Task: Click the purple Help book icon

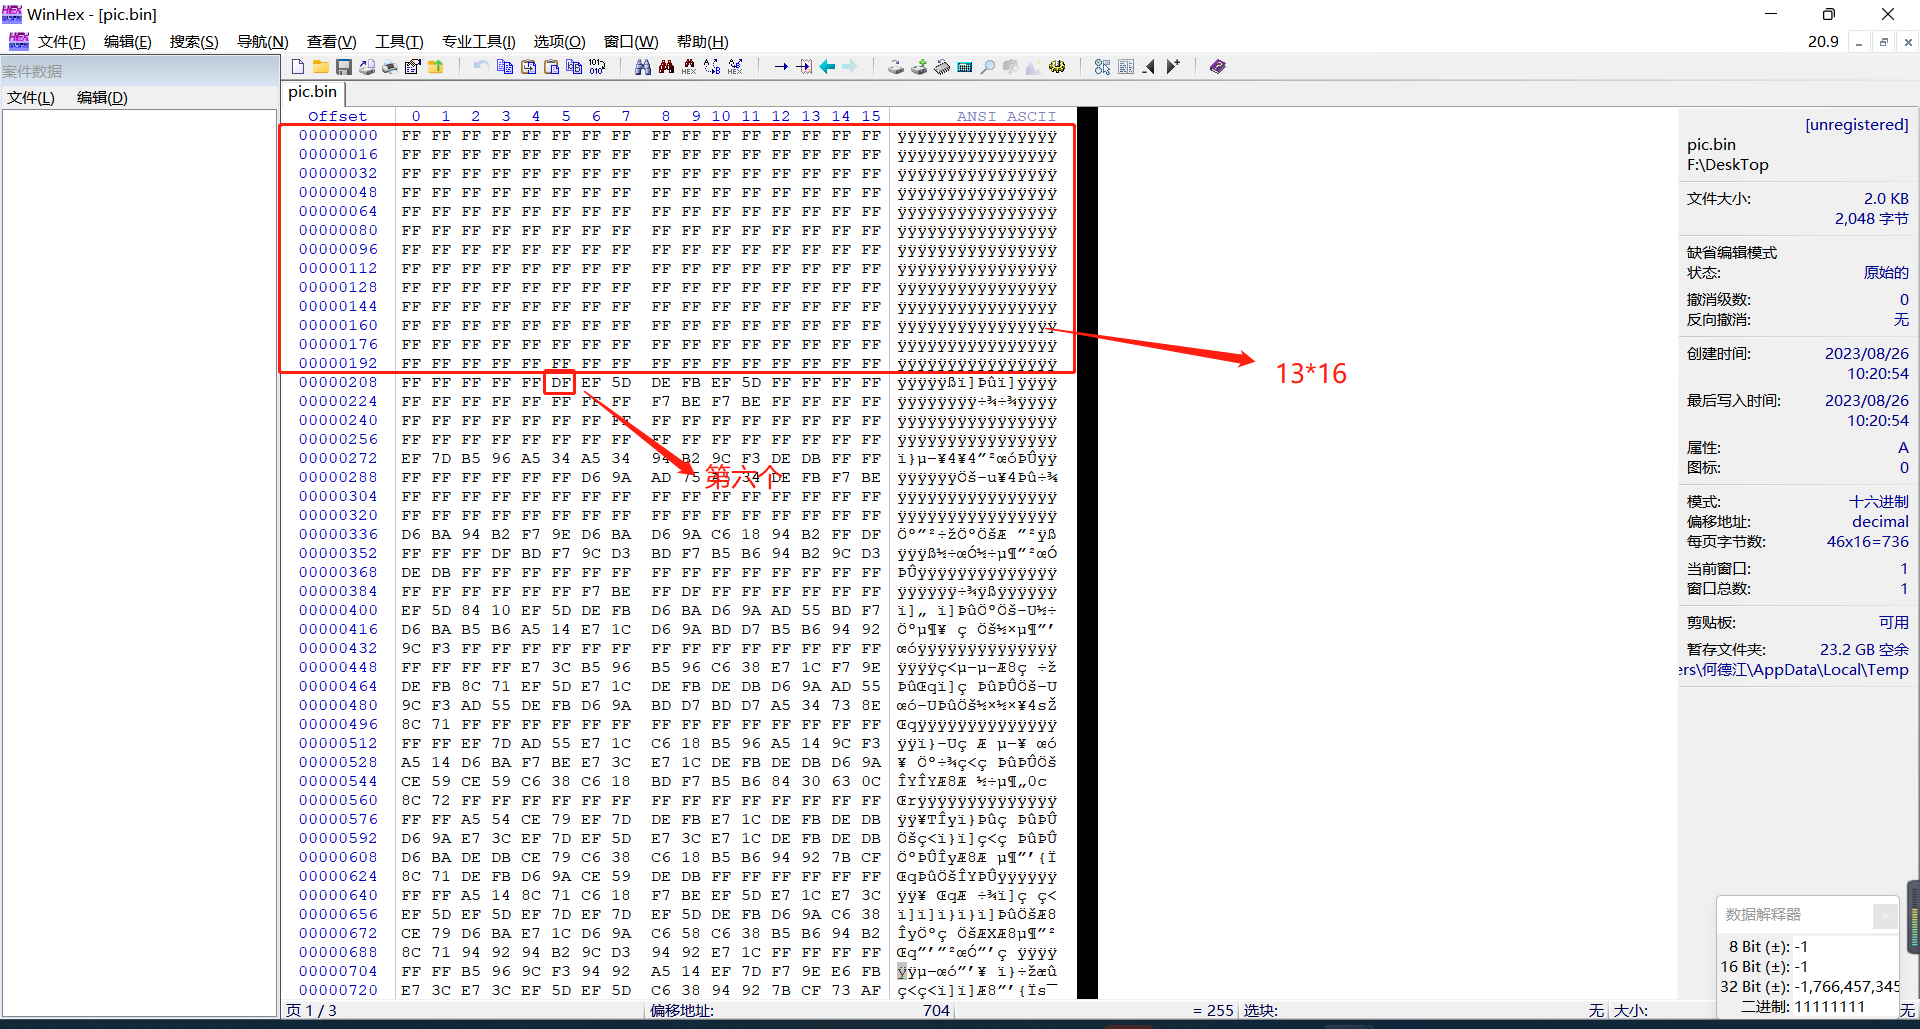Action: pos(1217,67)
